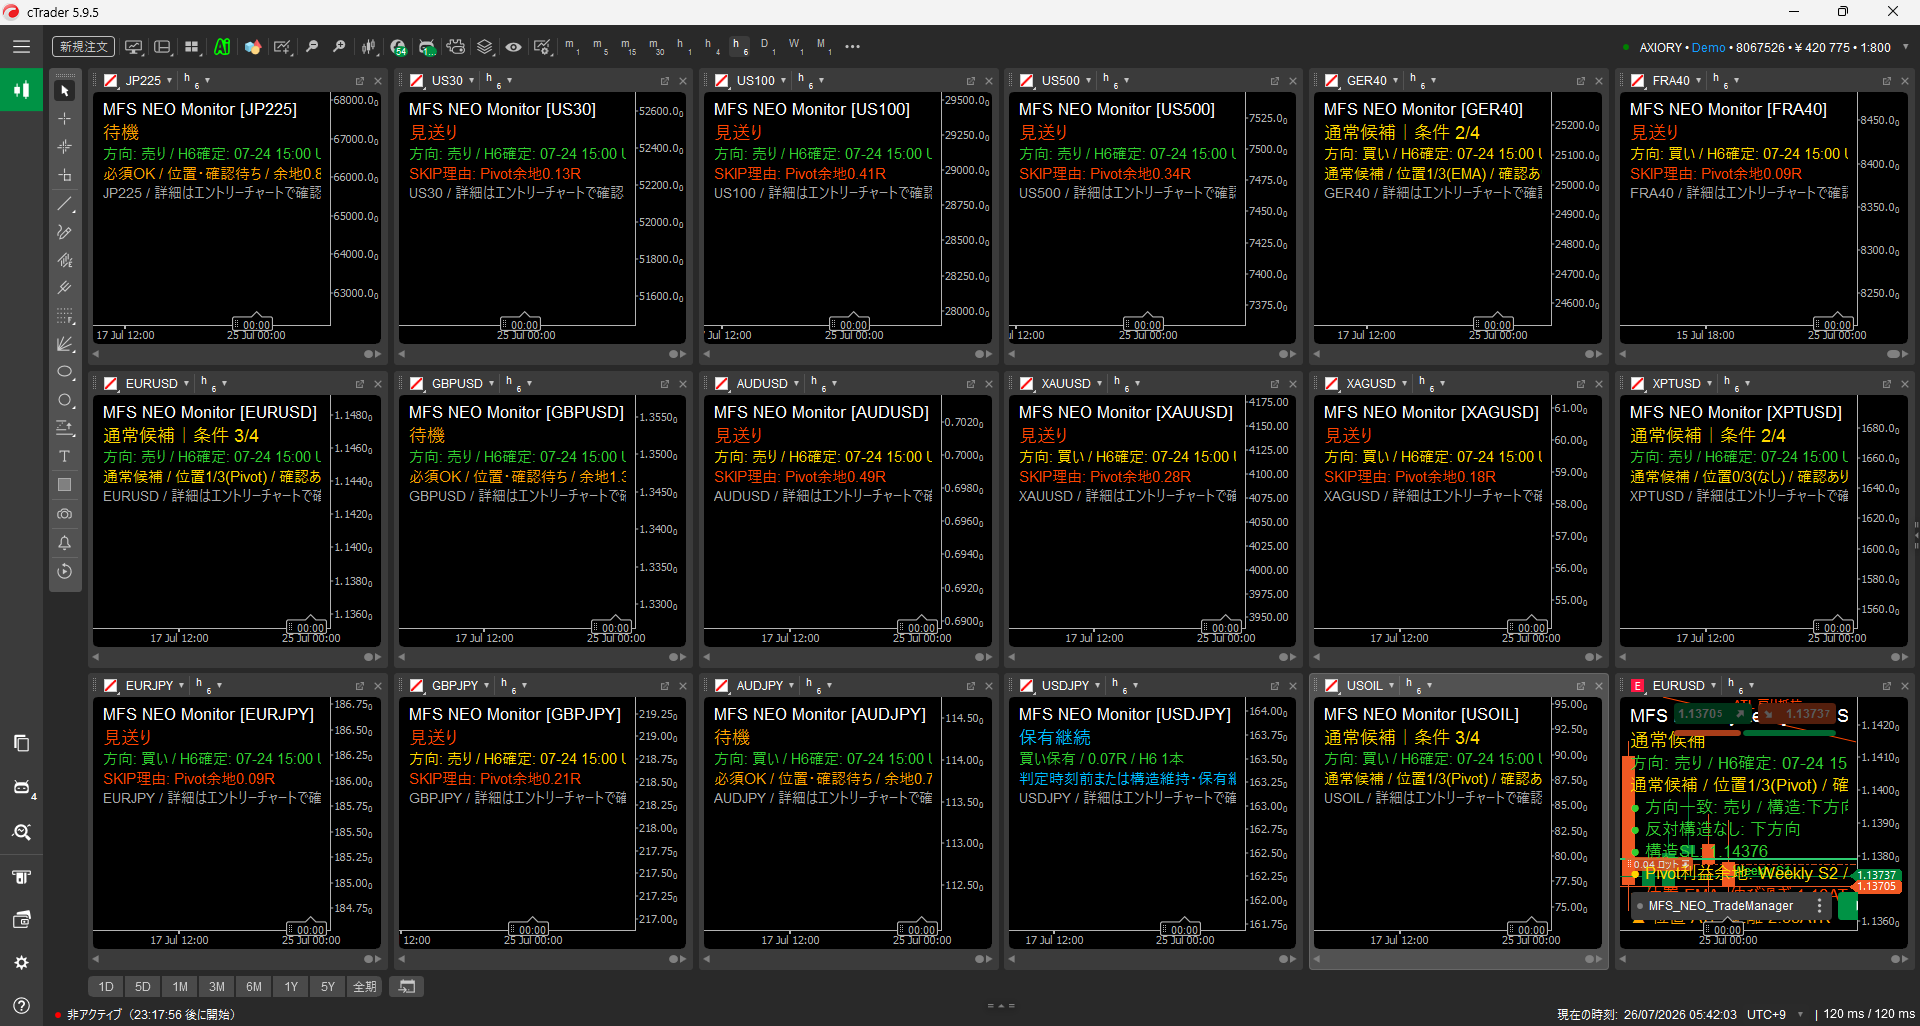Set chart range to 1D

(x=106, y=987)
